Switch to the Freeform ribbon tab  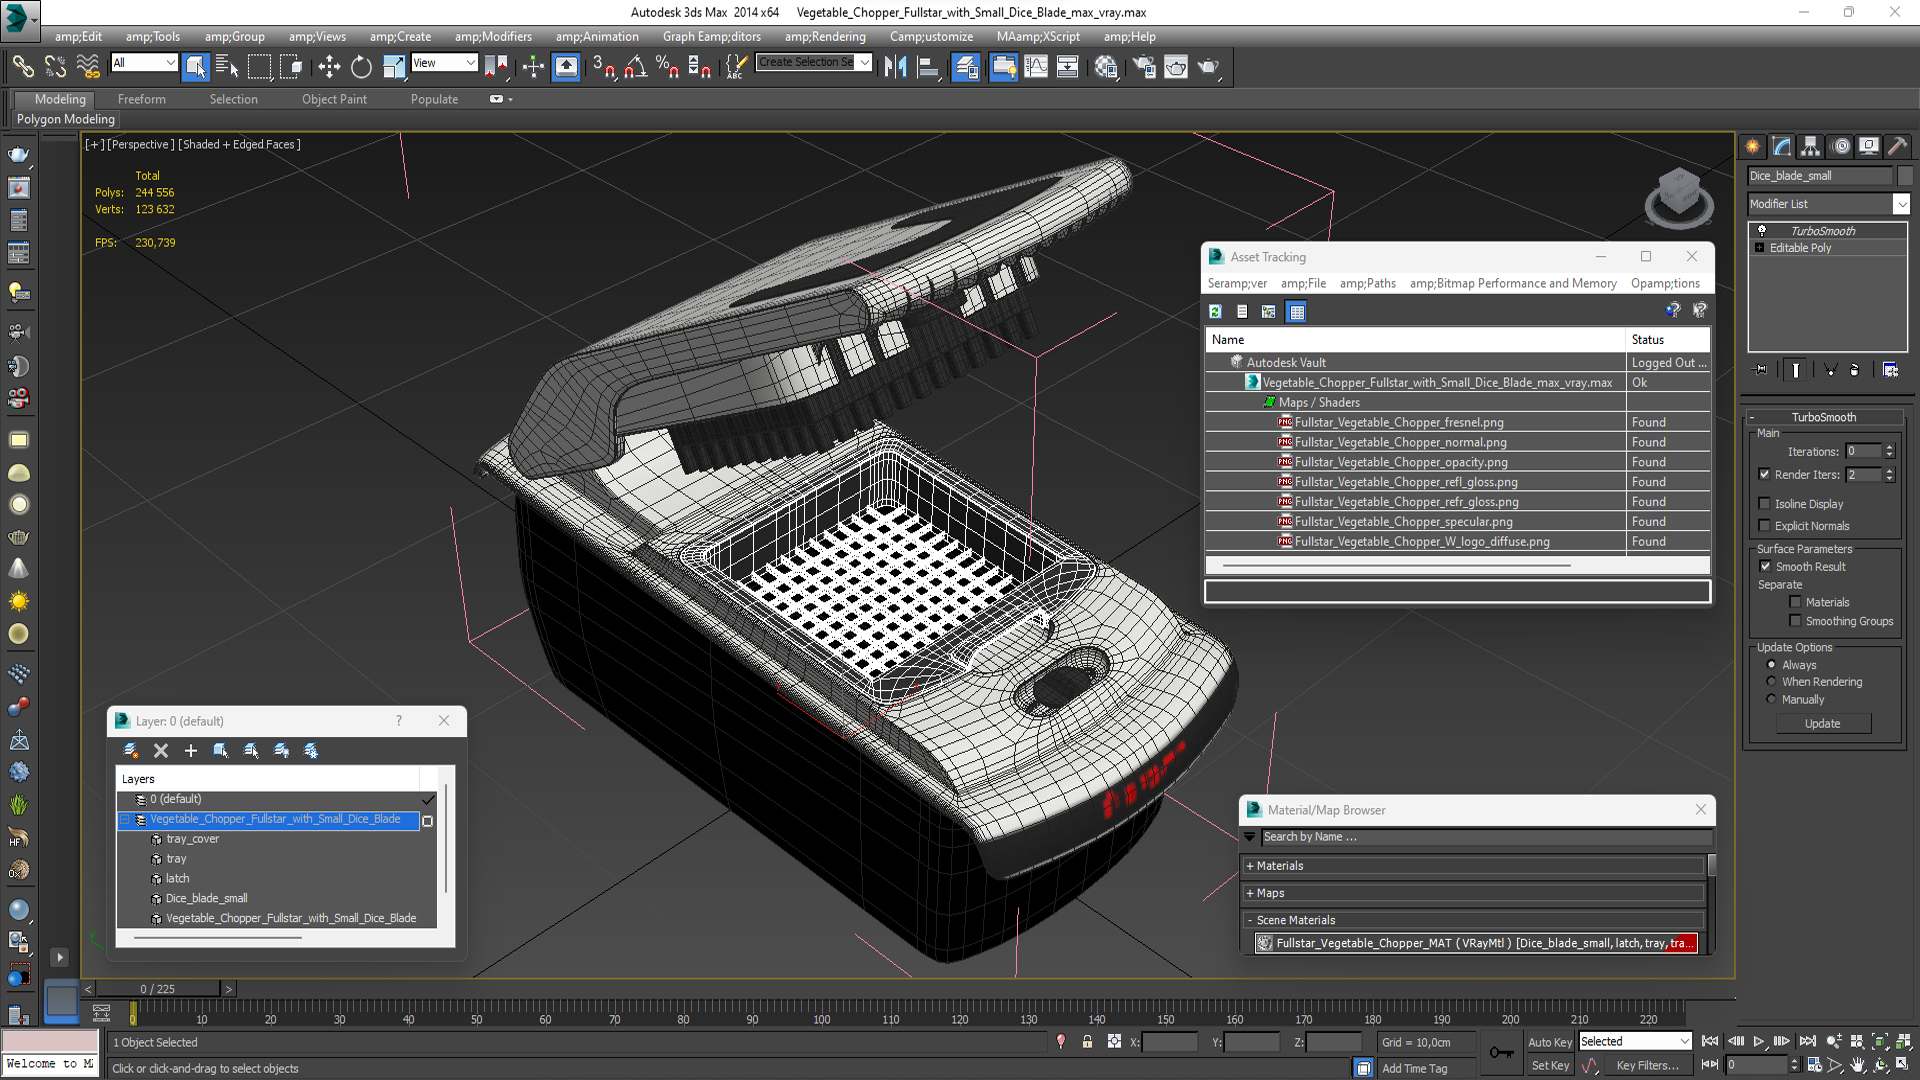pyautogui.click(x=142, y=99)
